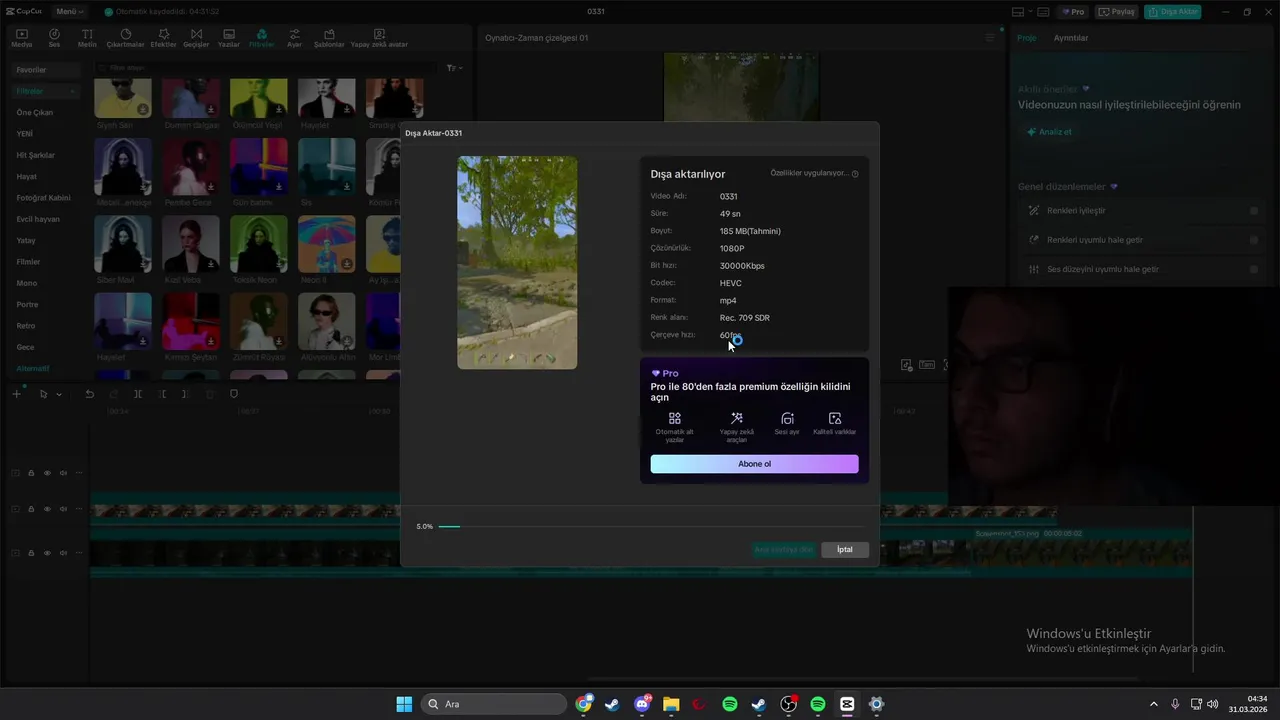Click the player panel hamburger menu icon
The height and width of the screenshot is (720, 1280).
click(x=991, y=38)
